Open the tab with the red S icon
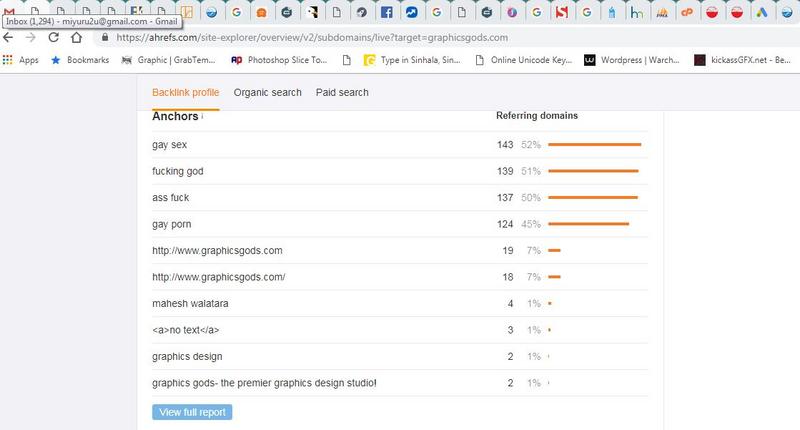This screenshot has width=800, height=430. point(562,12)
